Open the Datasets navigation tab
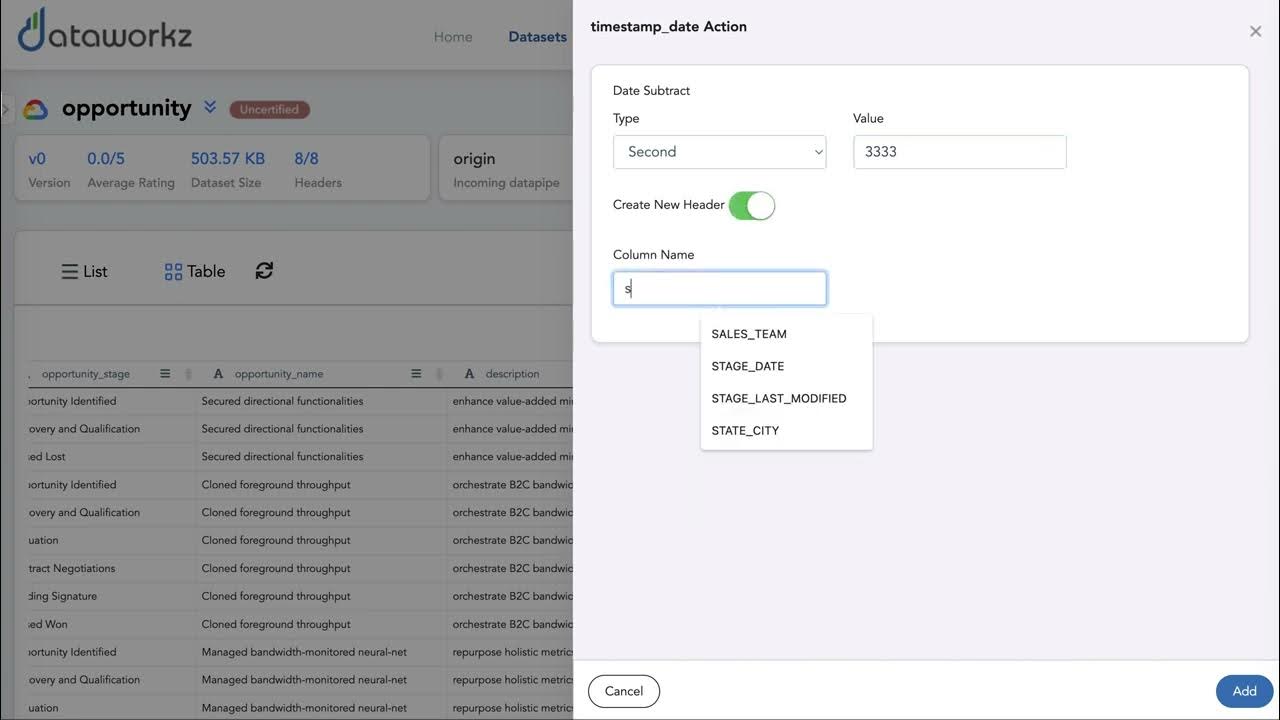 pyautogui.click(x=537, y=37)
